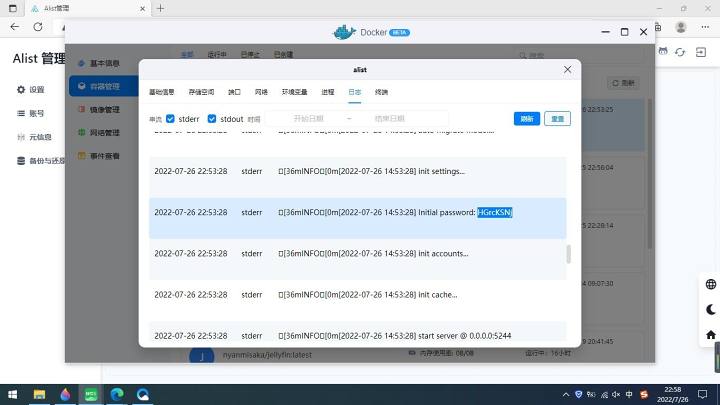720x405 pixels.
Task: Click the 'init settings...' log row
Action: point(358,177)
